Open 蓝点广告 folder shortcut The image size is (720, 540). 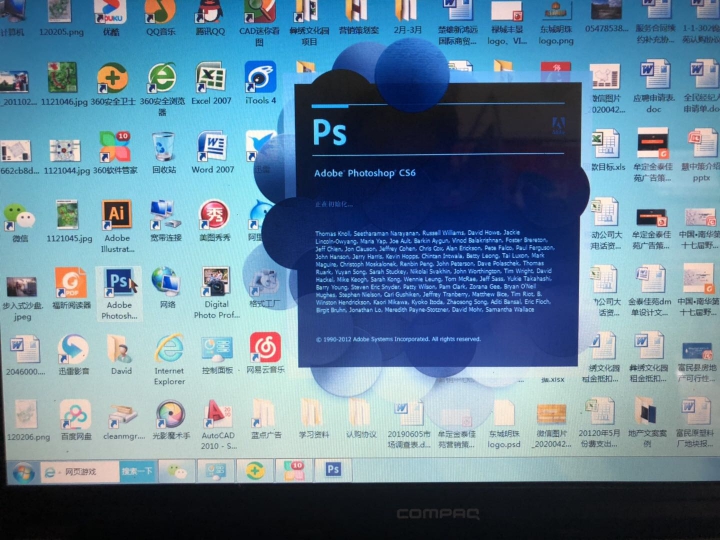coord(265,418)
